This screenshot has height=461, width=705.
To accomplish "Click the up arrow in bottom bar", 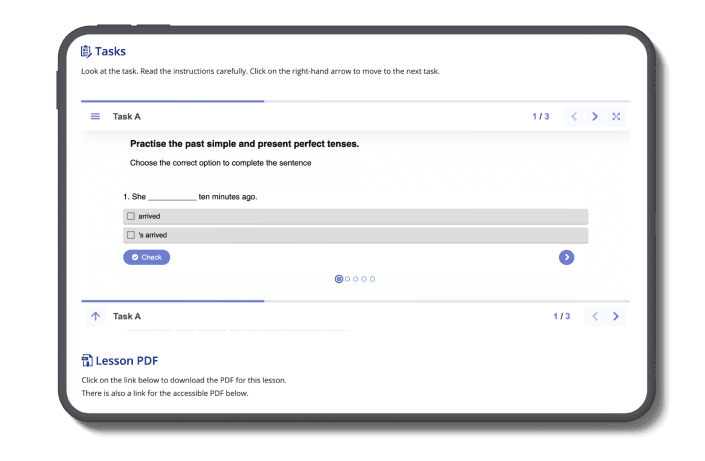I will pyautogui.click(x=96, y=316).
